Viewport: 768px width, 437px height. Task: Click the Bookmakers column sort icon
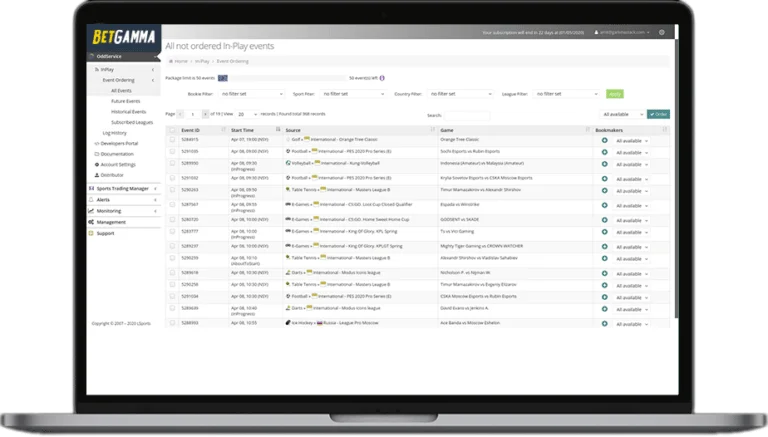coord(665,130)
